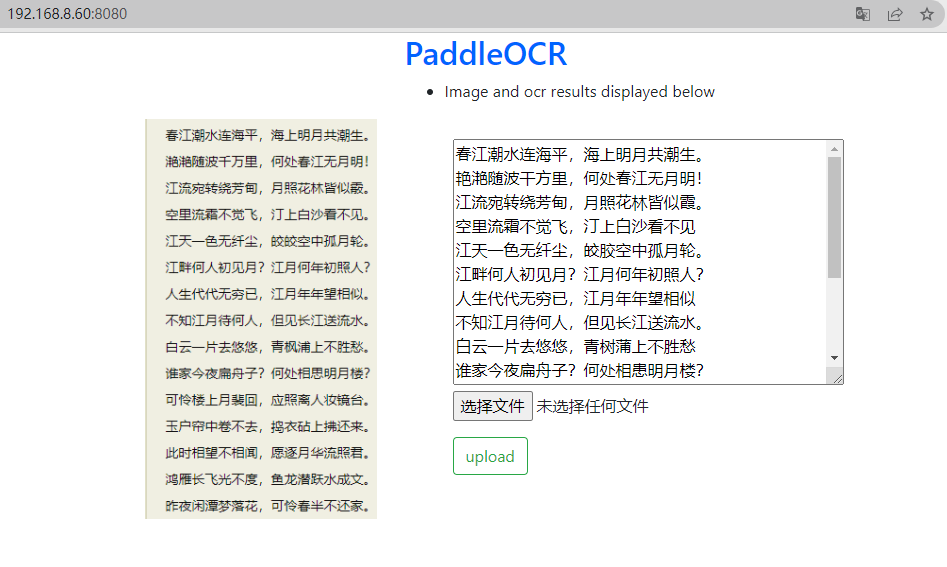947x567 pixels.
Task: Click the scrollbar up arrow in OCR results
Action: pos(834,149)
